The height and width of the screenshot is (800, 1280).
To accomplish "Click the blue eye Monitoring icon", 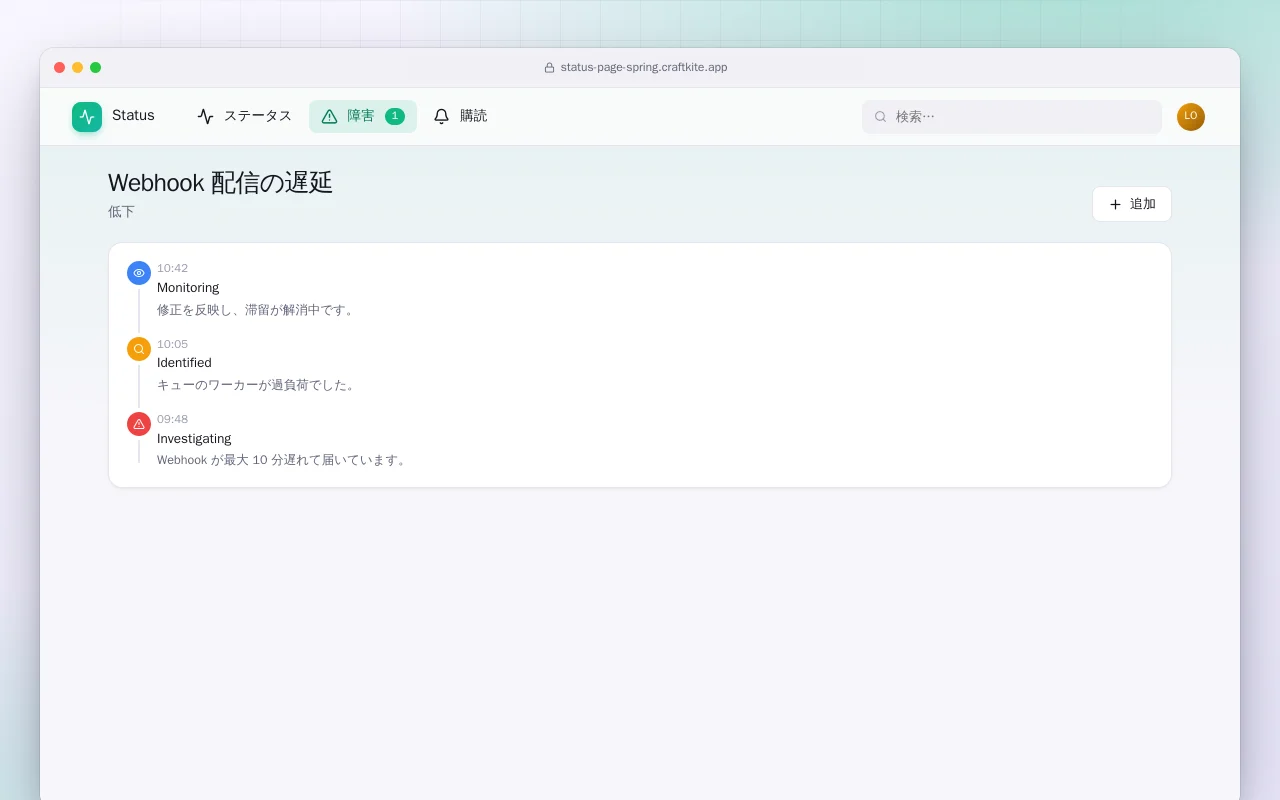I will point(139,273).
